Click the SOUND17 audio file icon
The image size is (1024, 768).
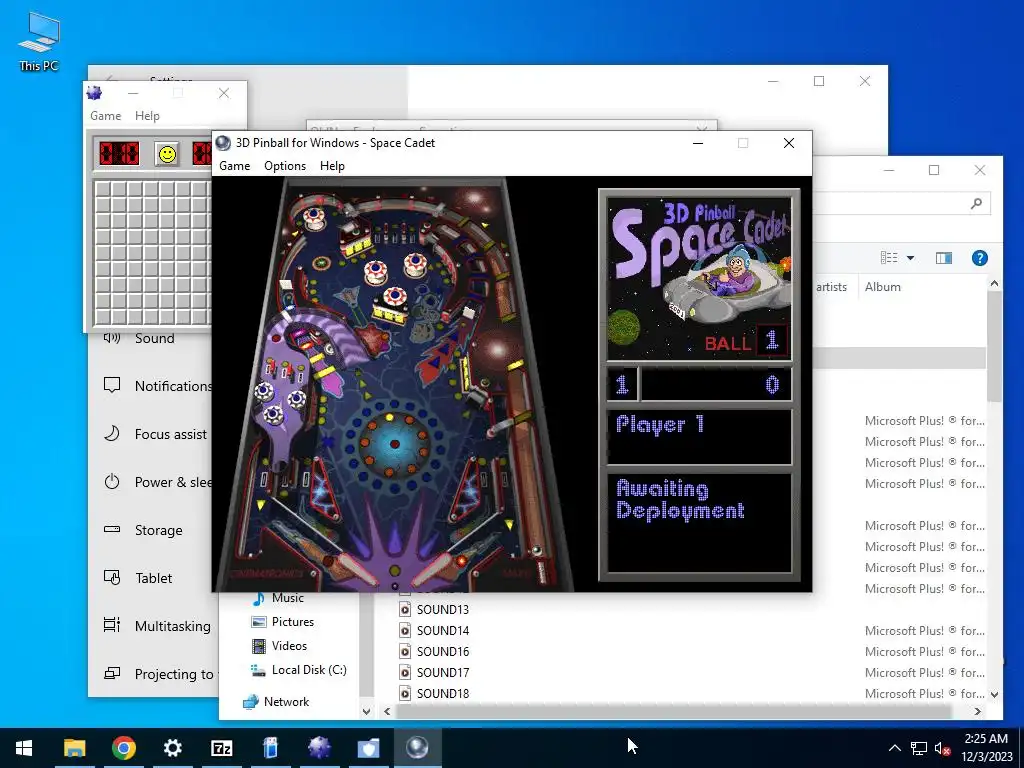(405, 672)
